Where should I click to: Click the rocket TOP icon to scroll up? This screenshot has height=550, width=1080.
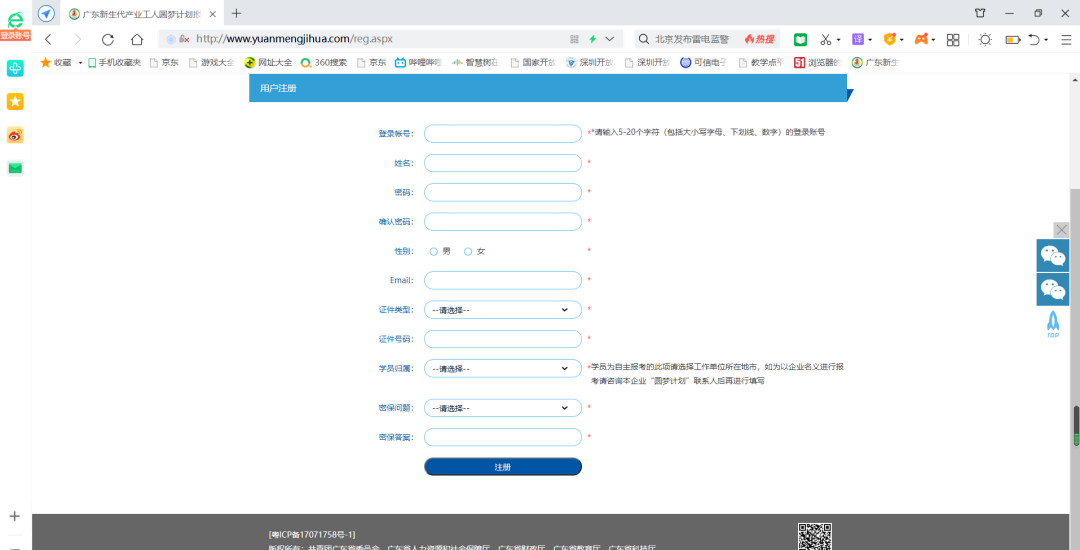pos(1052,323)
